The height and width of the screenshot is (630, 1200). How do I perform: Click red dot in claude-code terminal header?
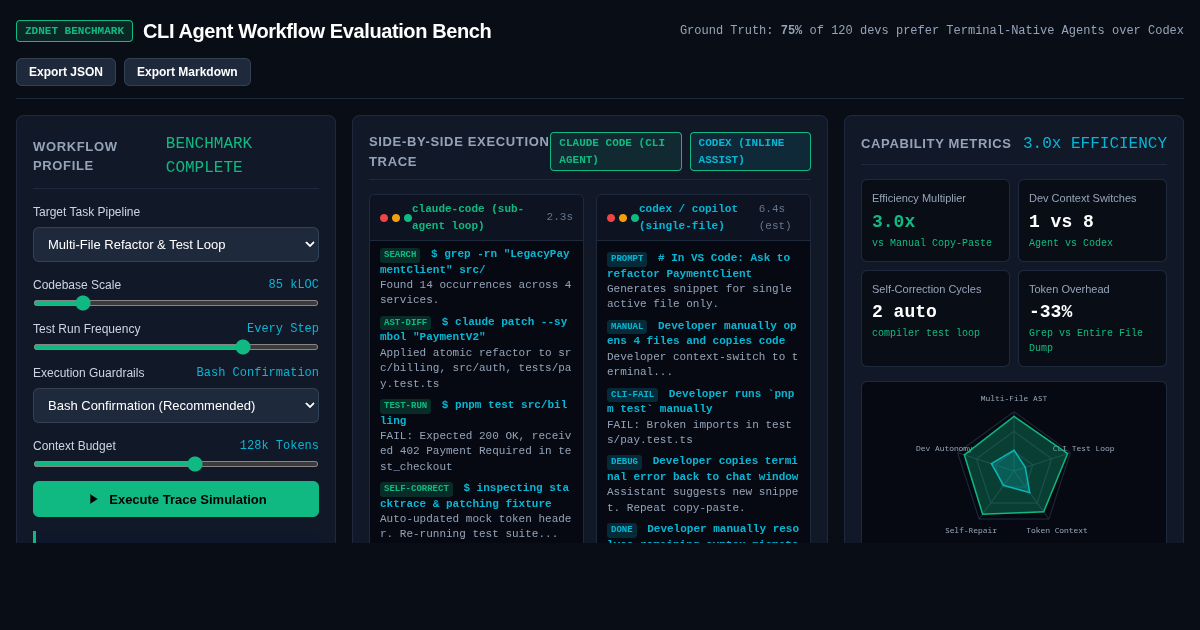[x=384, y=218]
